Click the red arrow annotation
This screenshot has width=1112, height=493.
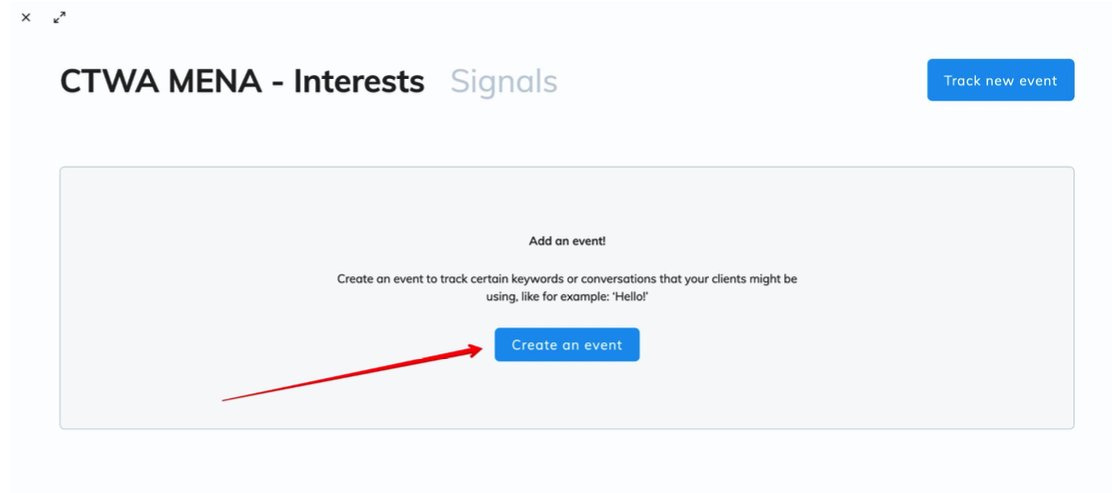tap(352, 373)
